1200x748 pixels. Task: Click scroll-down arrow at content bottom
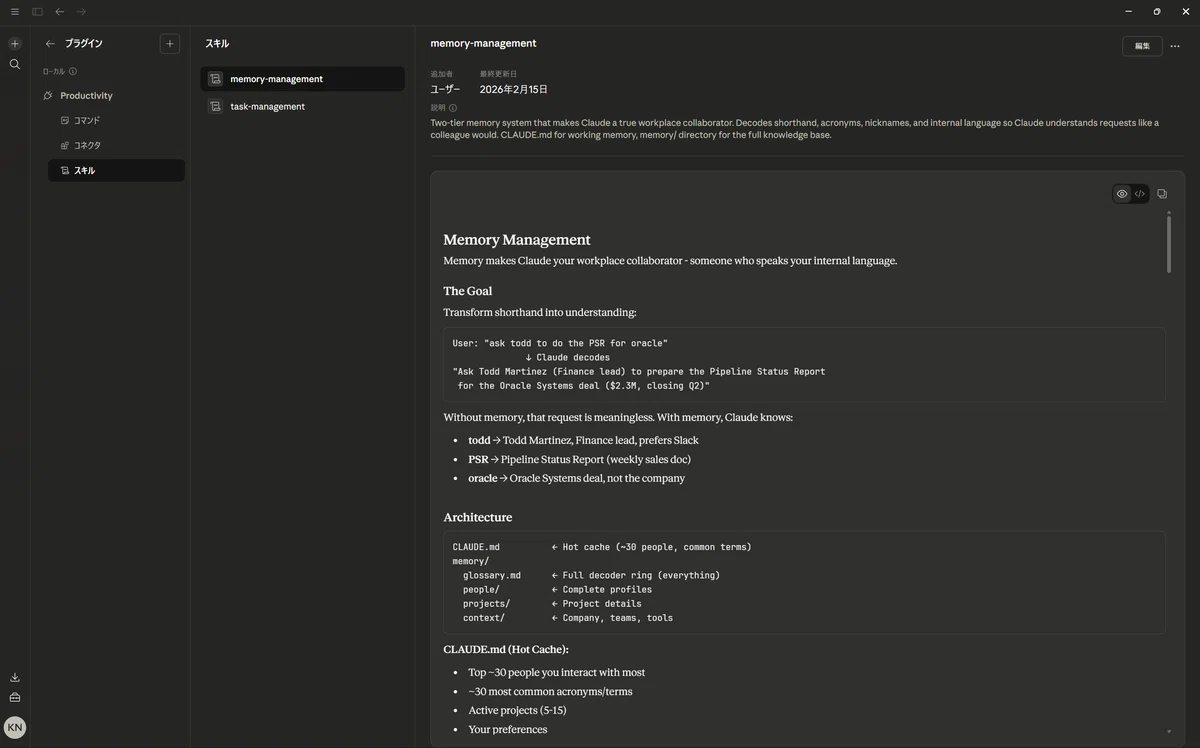[x=1168, y=732]
